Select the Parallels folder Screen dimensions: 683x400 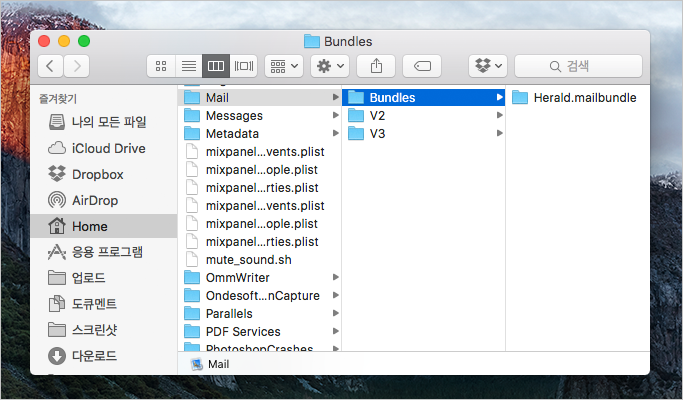260,314
